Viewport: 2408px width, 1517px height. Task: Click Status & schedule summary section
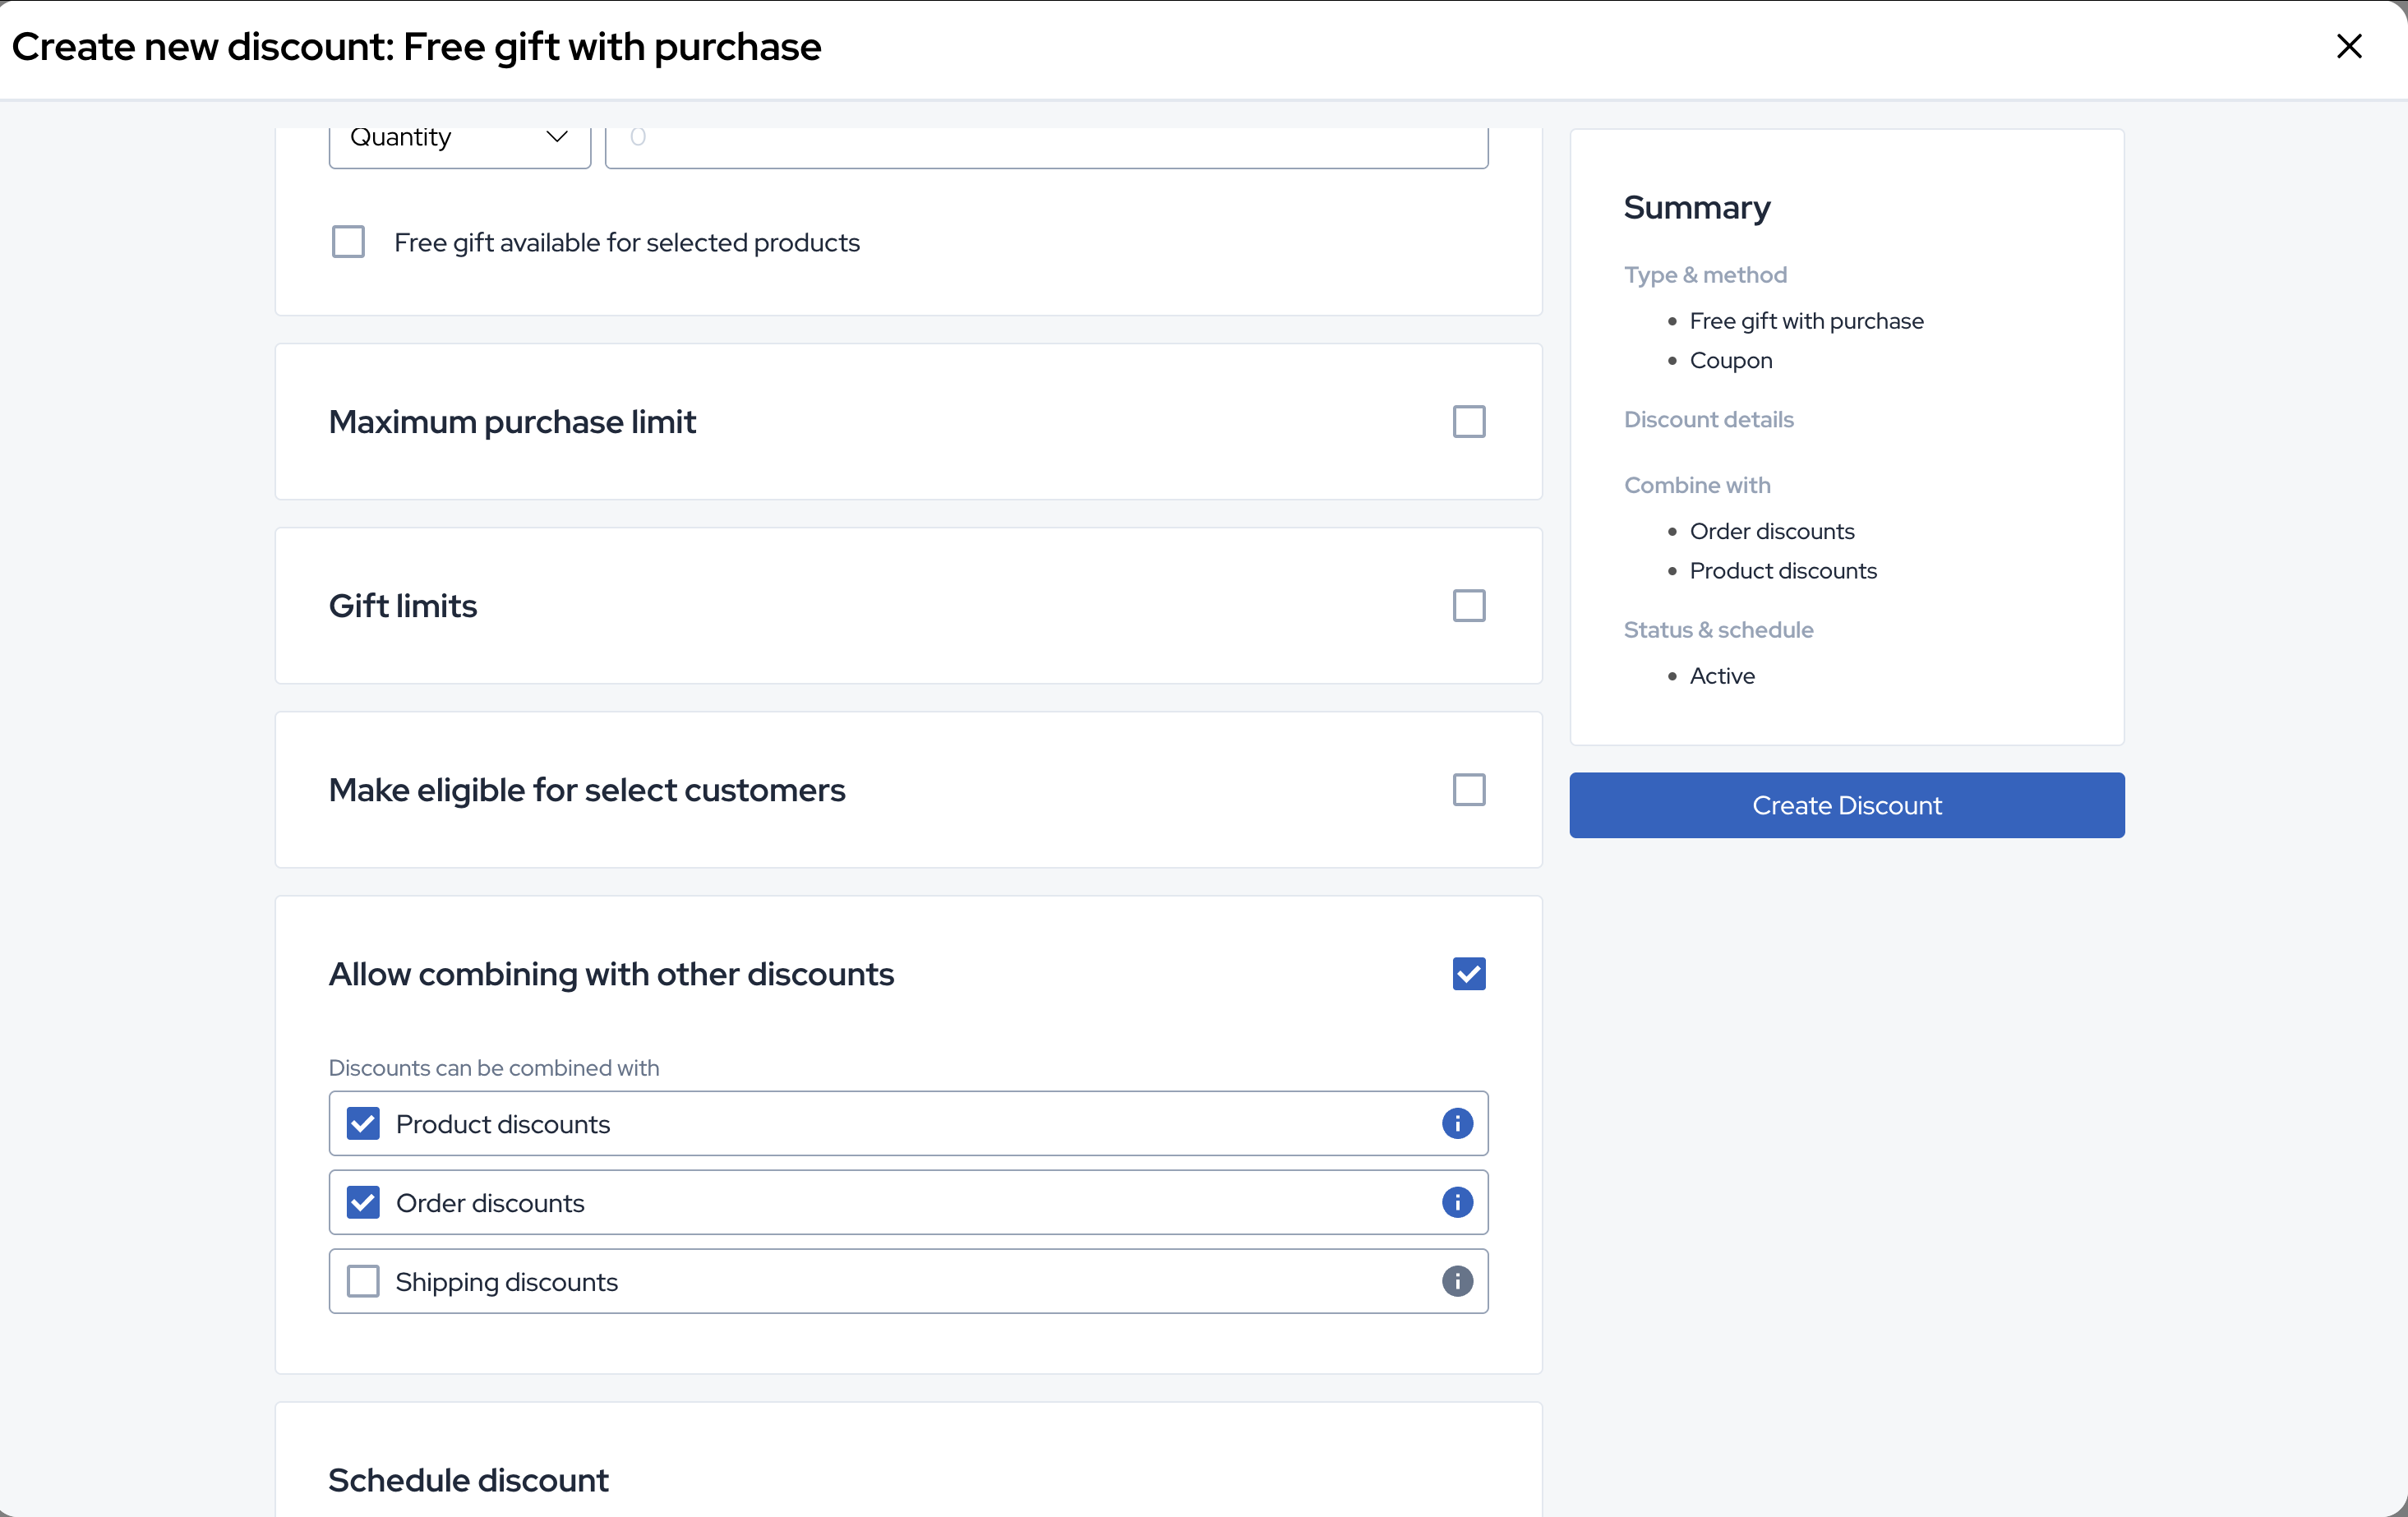click(1718, 630)
